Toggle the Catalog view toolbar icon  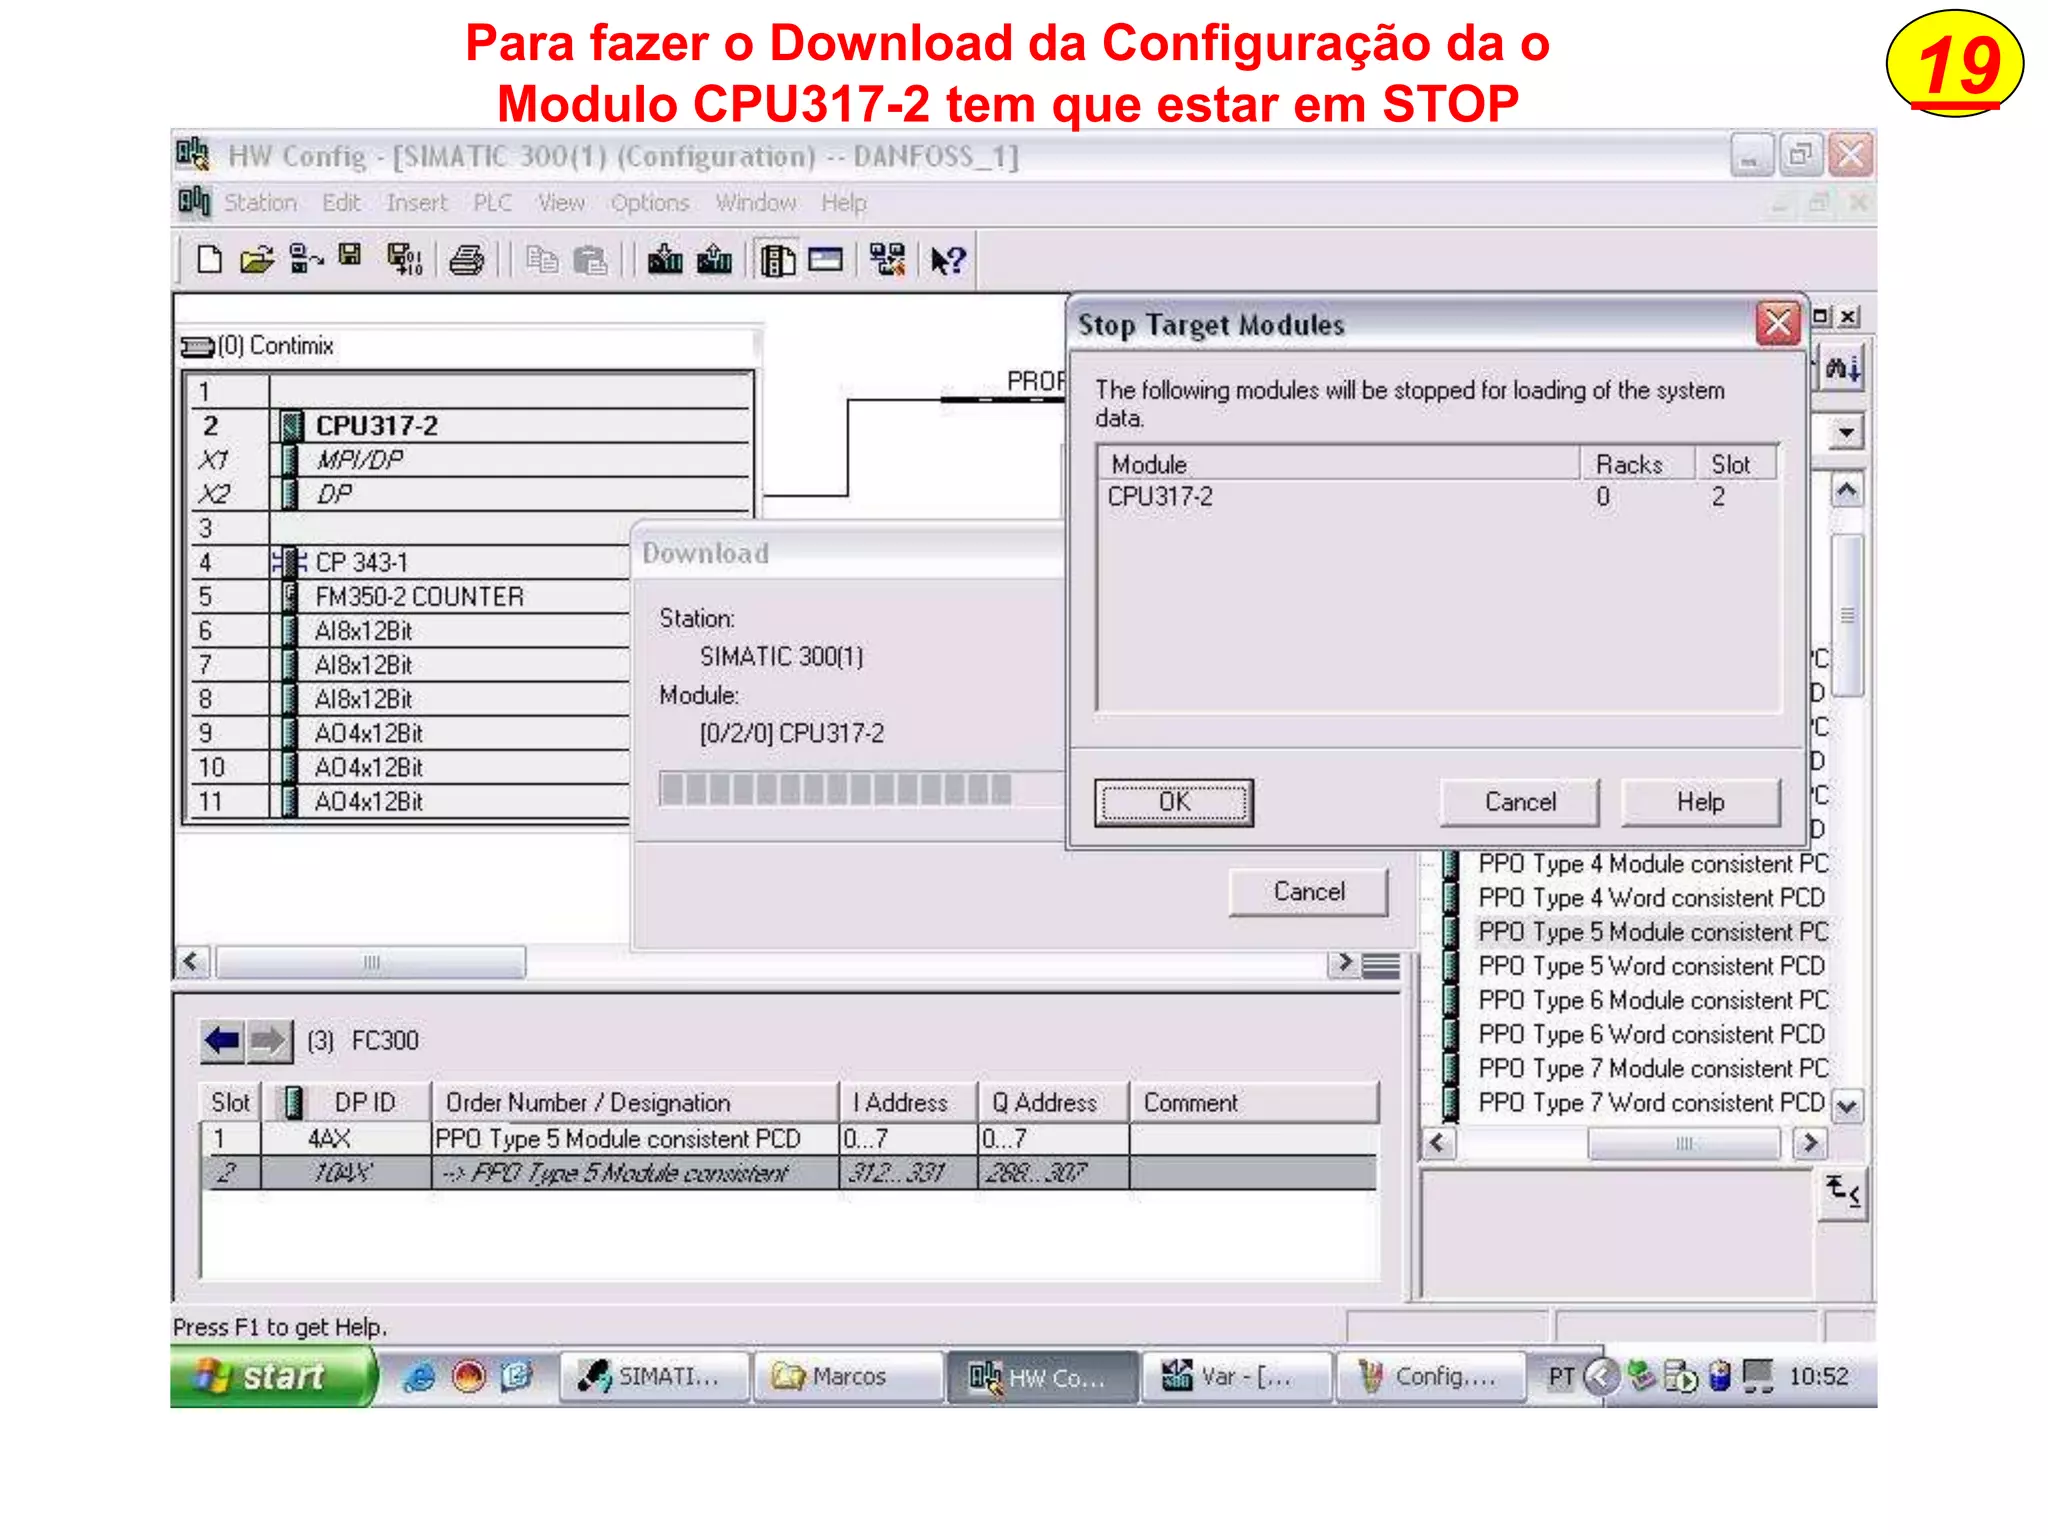coord(777,260)
